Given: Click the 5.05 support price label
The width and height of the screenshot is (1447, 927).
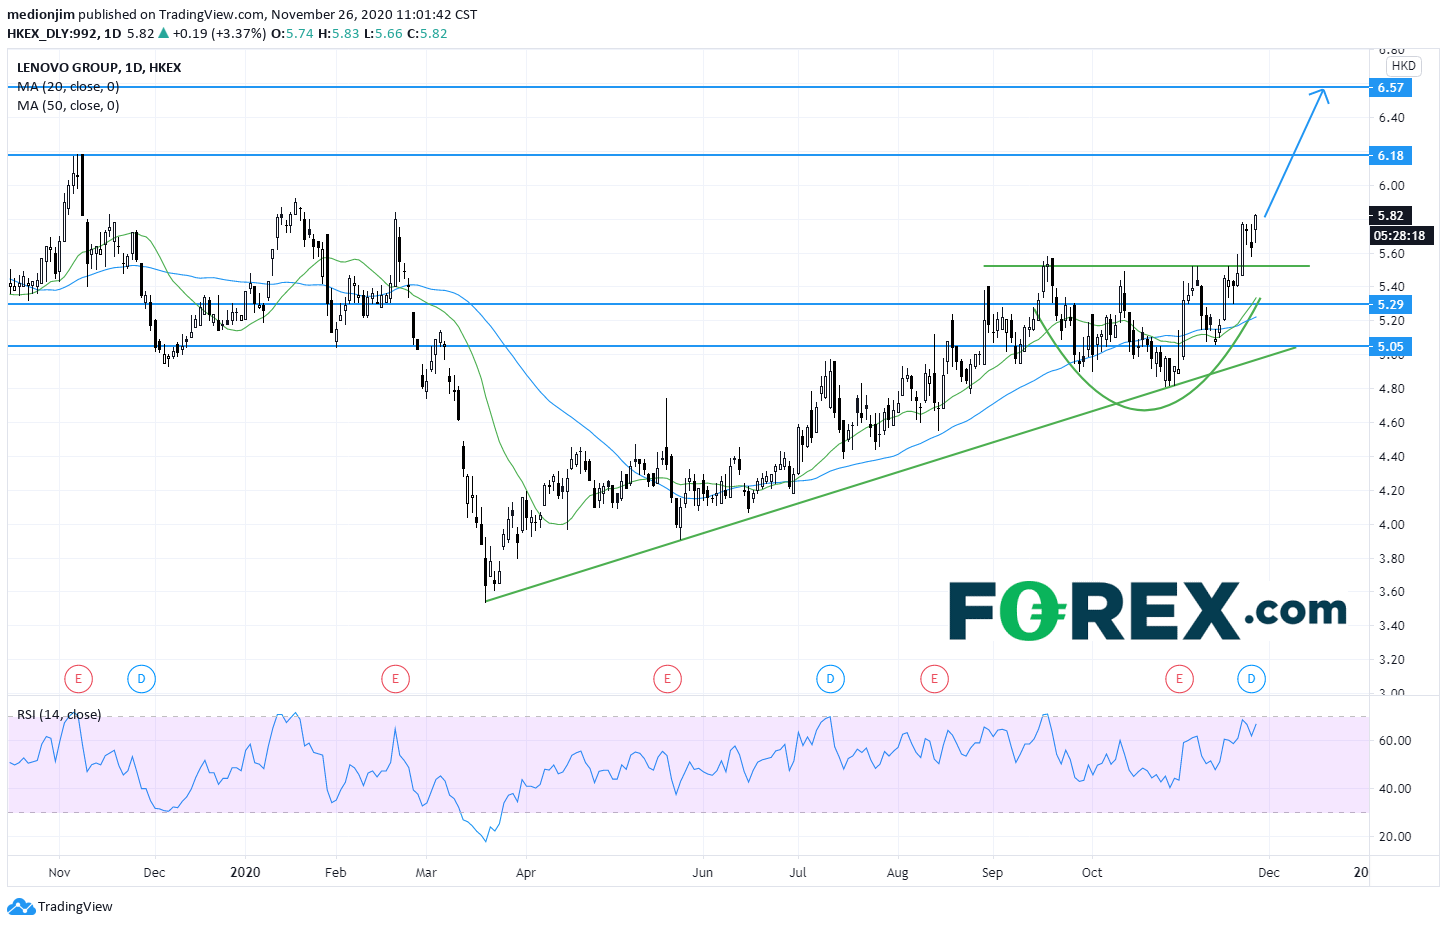Looking at the screenshot, I should (1390, 347).
